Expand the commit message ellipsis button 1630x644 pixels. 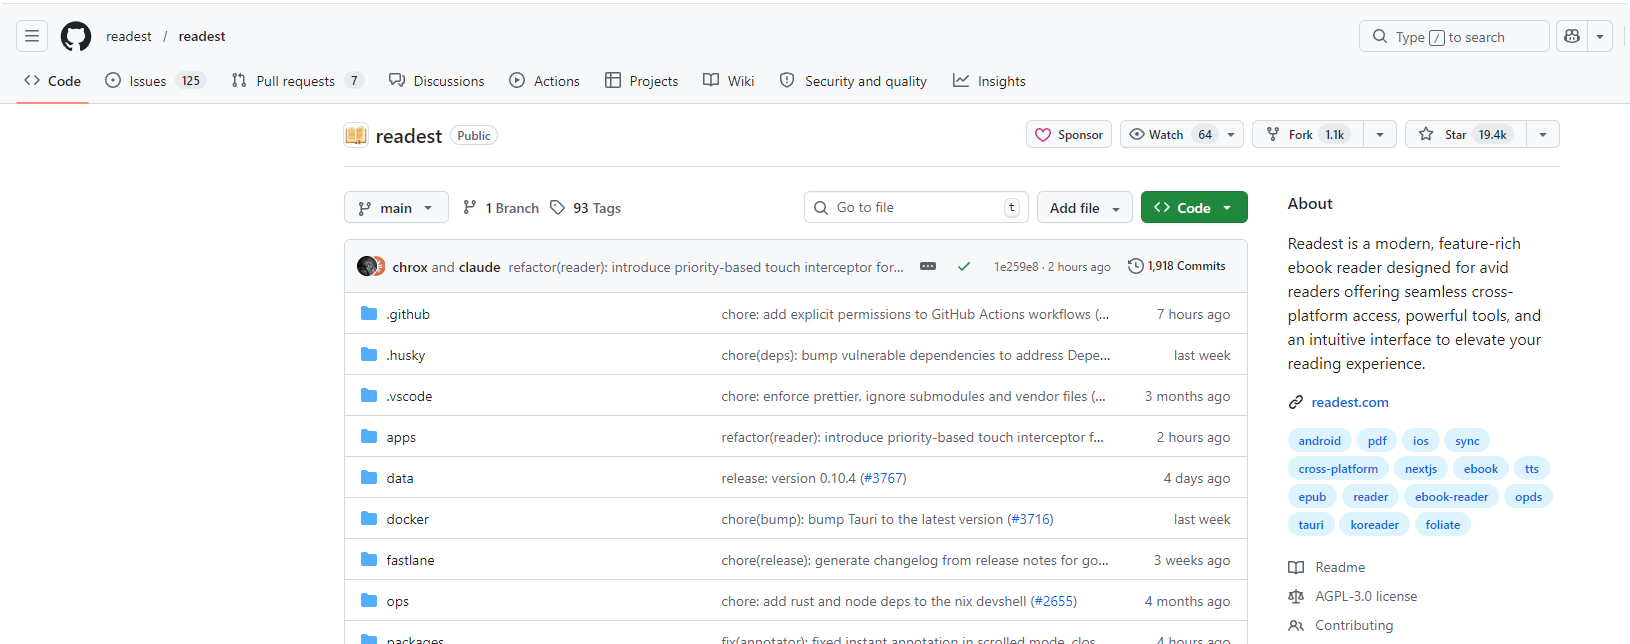[x=928, y=266]
